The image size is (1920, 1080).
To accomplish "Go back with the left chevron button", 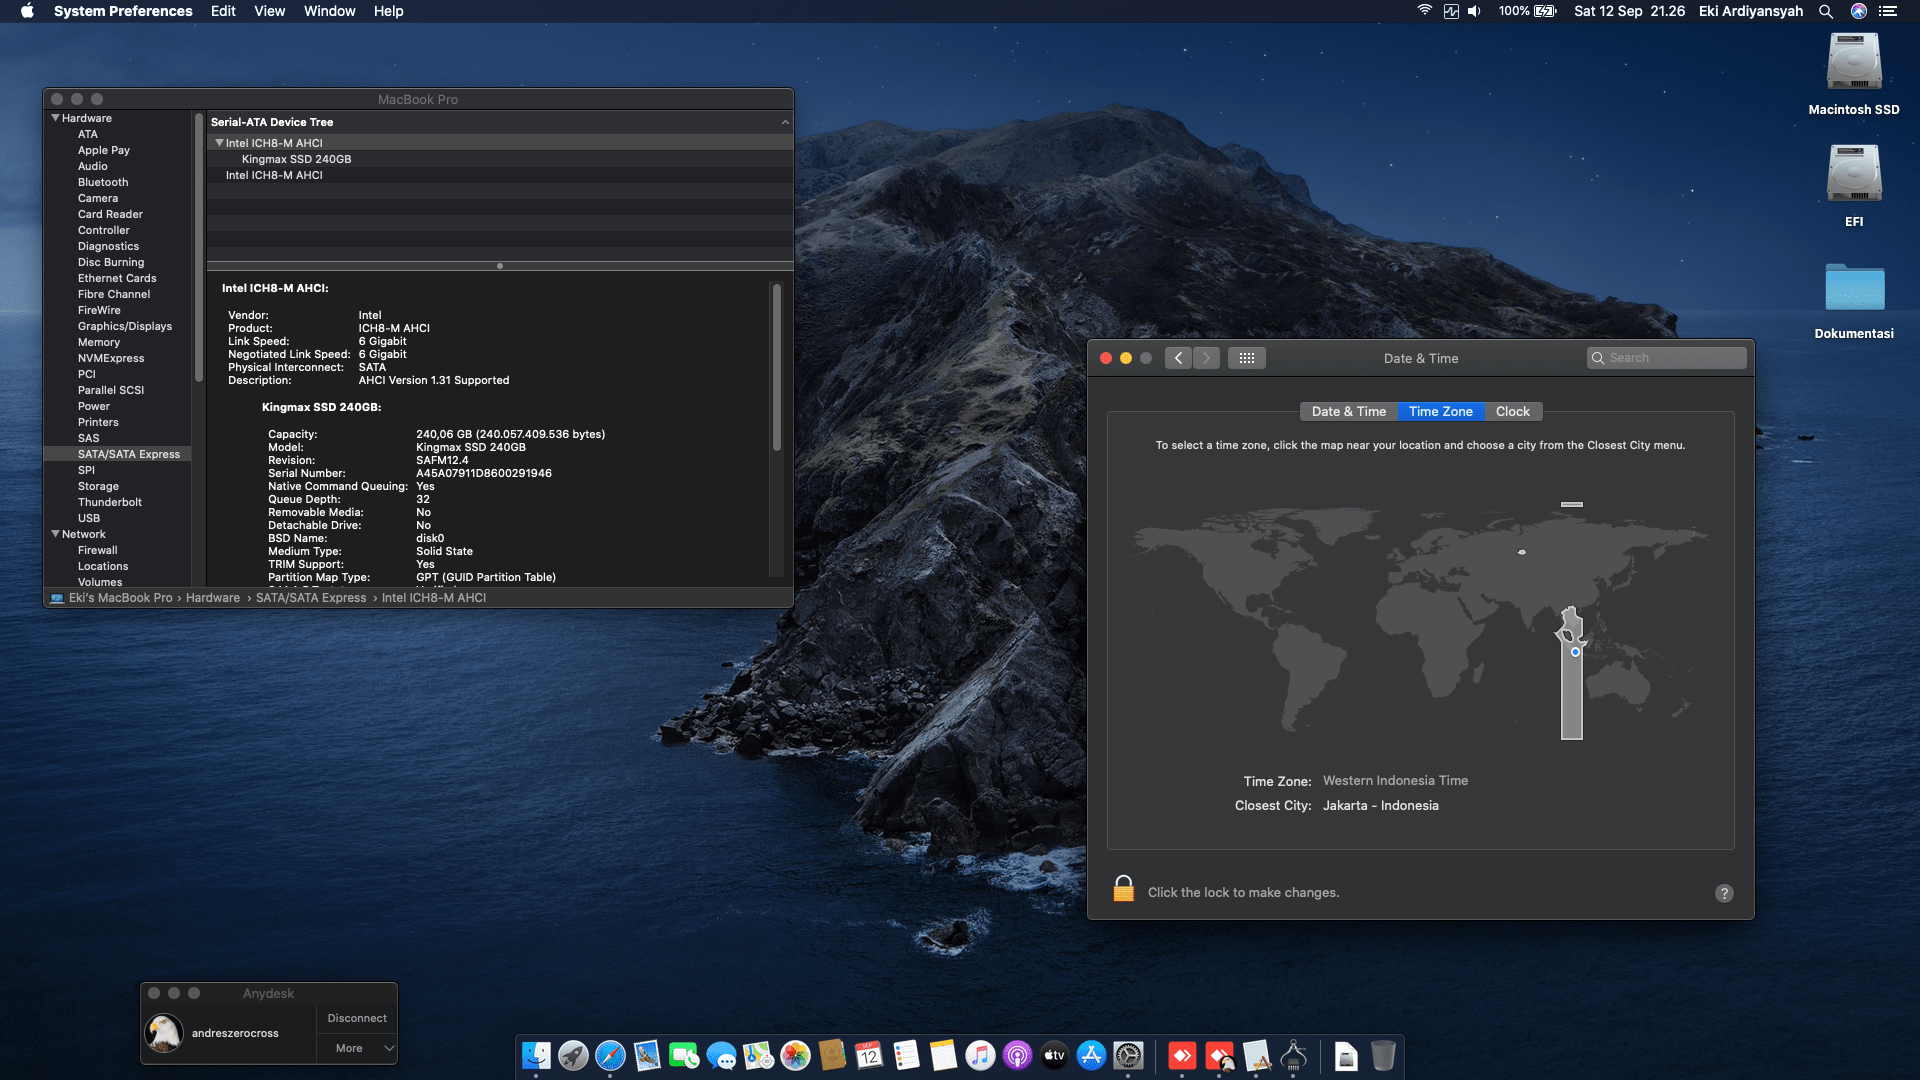I will coord(1178,358).
